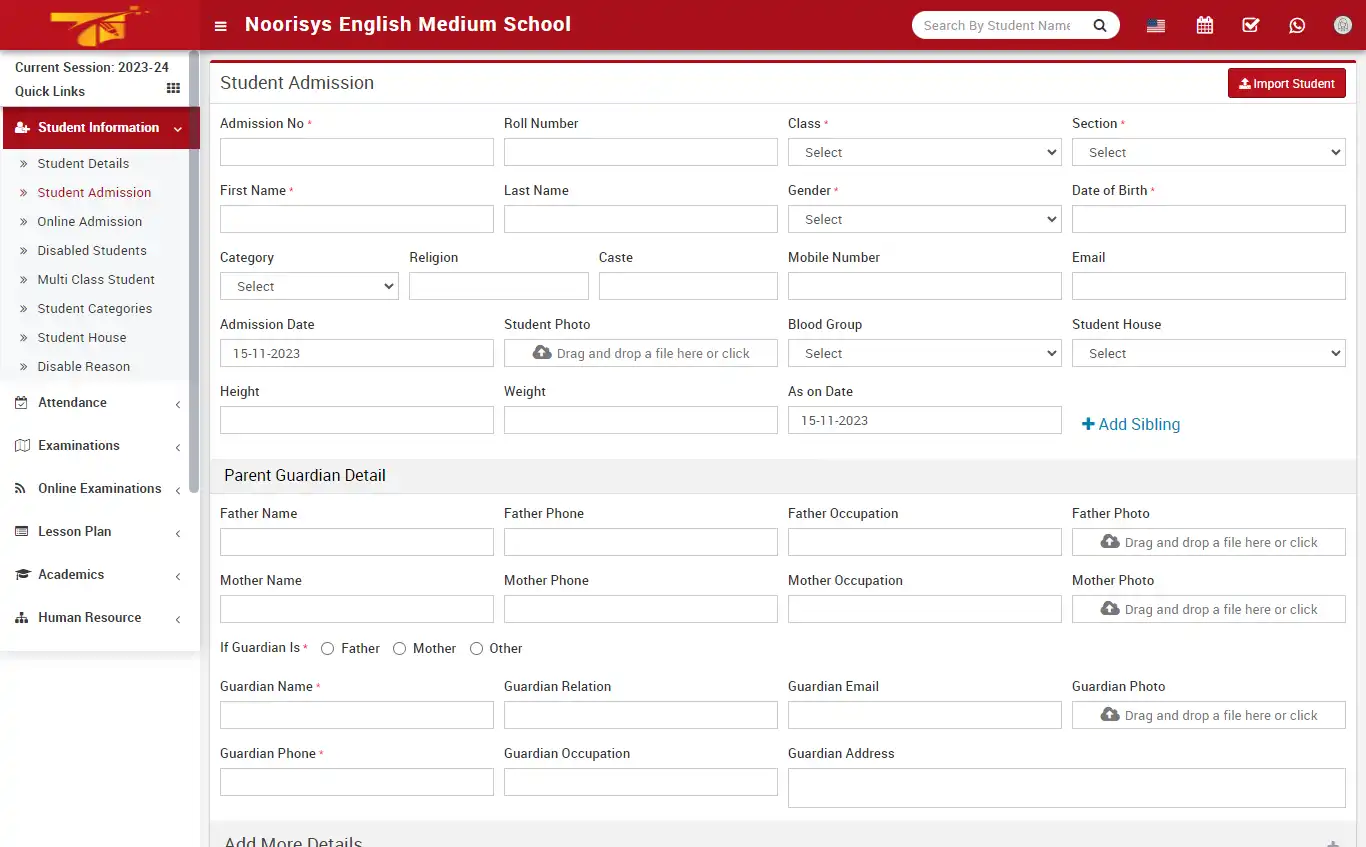This screenshot has height=847, width=1366.
Task: Expand the Add More Details section
Action: tap(293, 841)
